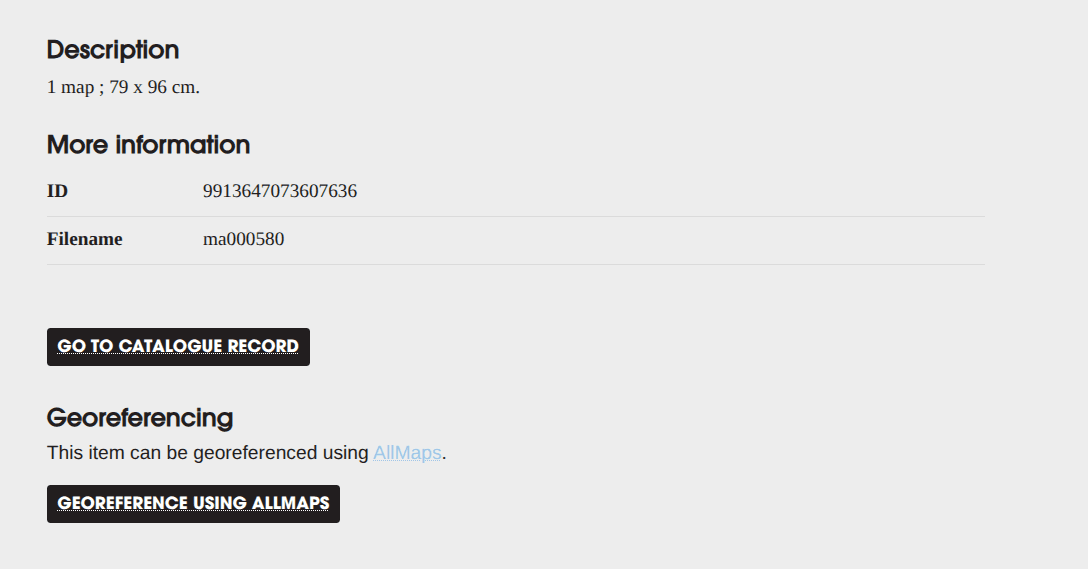Click the Description heading

click(113, 50)
